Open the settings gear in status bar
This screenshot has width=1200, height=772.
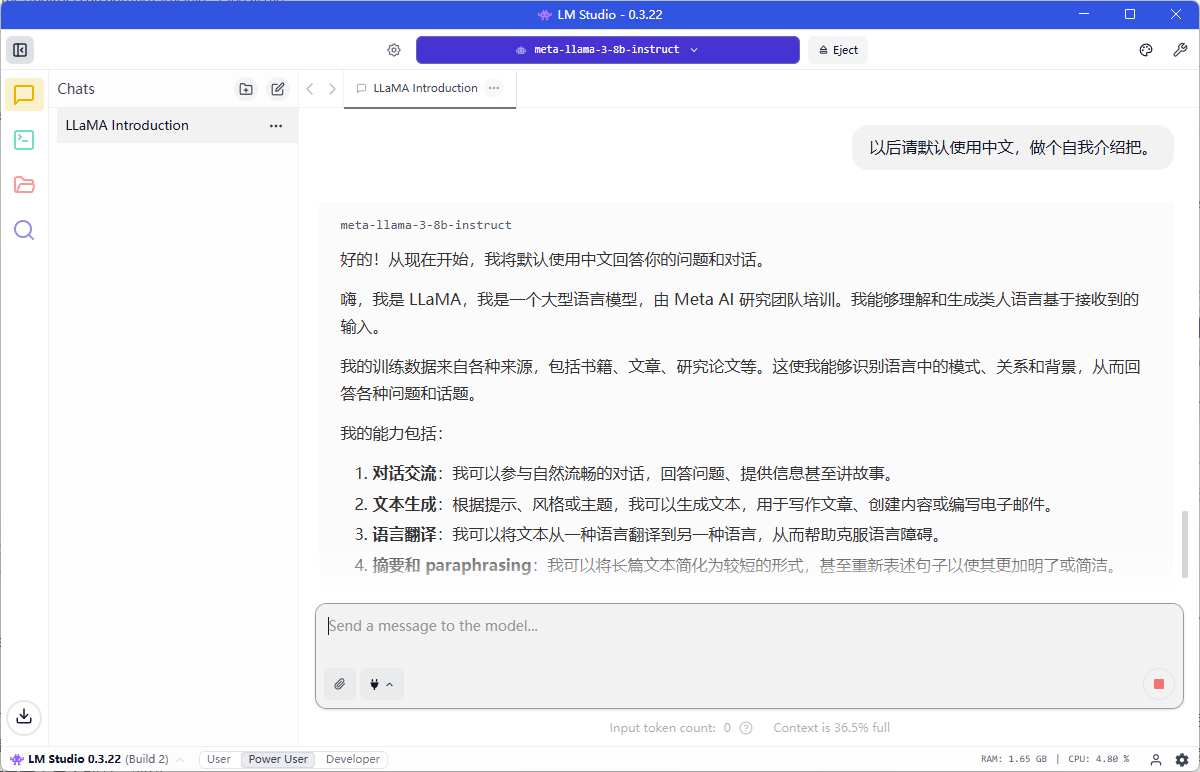coord(1182,760)
